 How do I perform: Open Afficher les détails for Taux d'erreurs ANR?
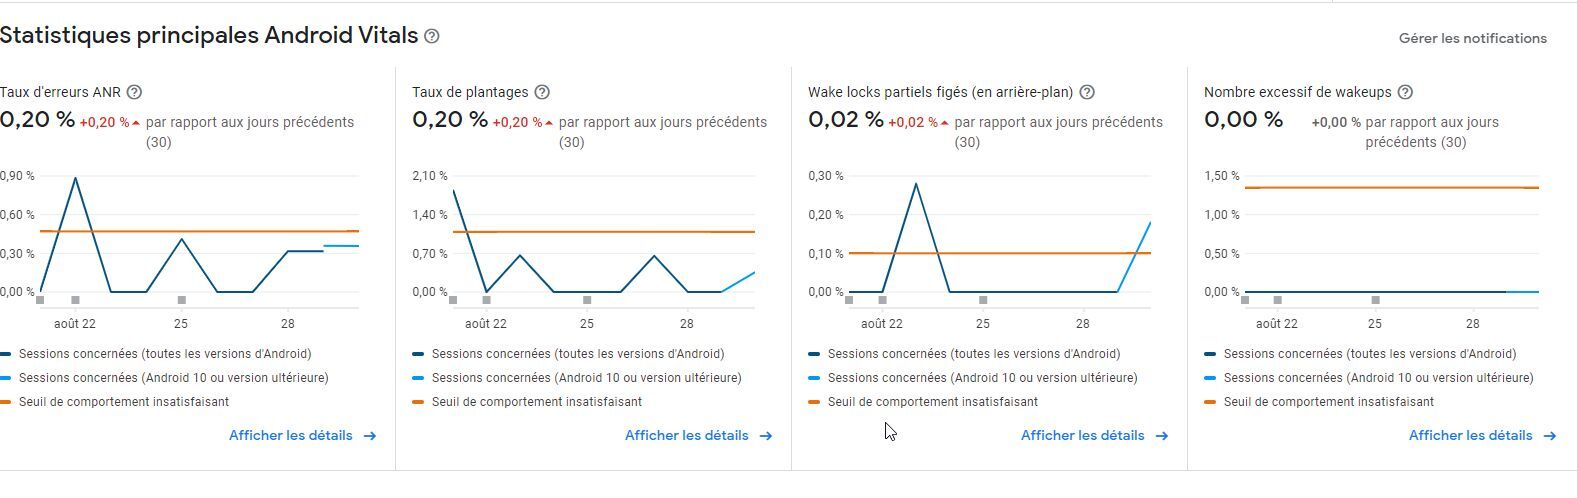(290, 436)
